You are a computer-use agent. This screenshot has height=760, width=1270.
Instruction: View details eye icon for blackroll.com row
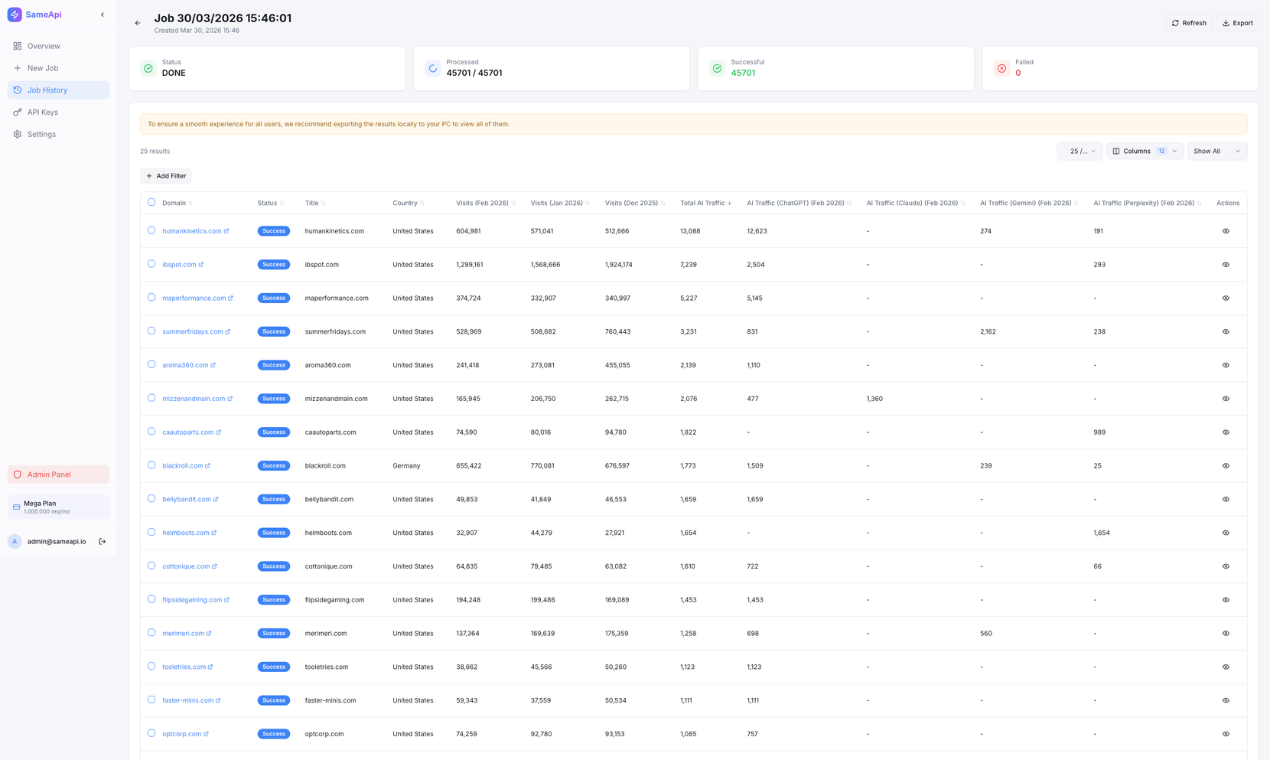click(1226, 466)
